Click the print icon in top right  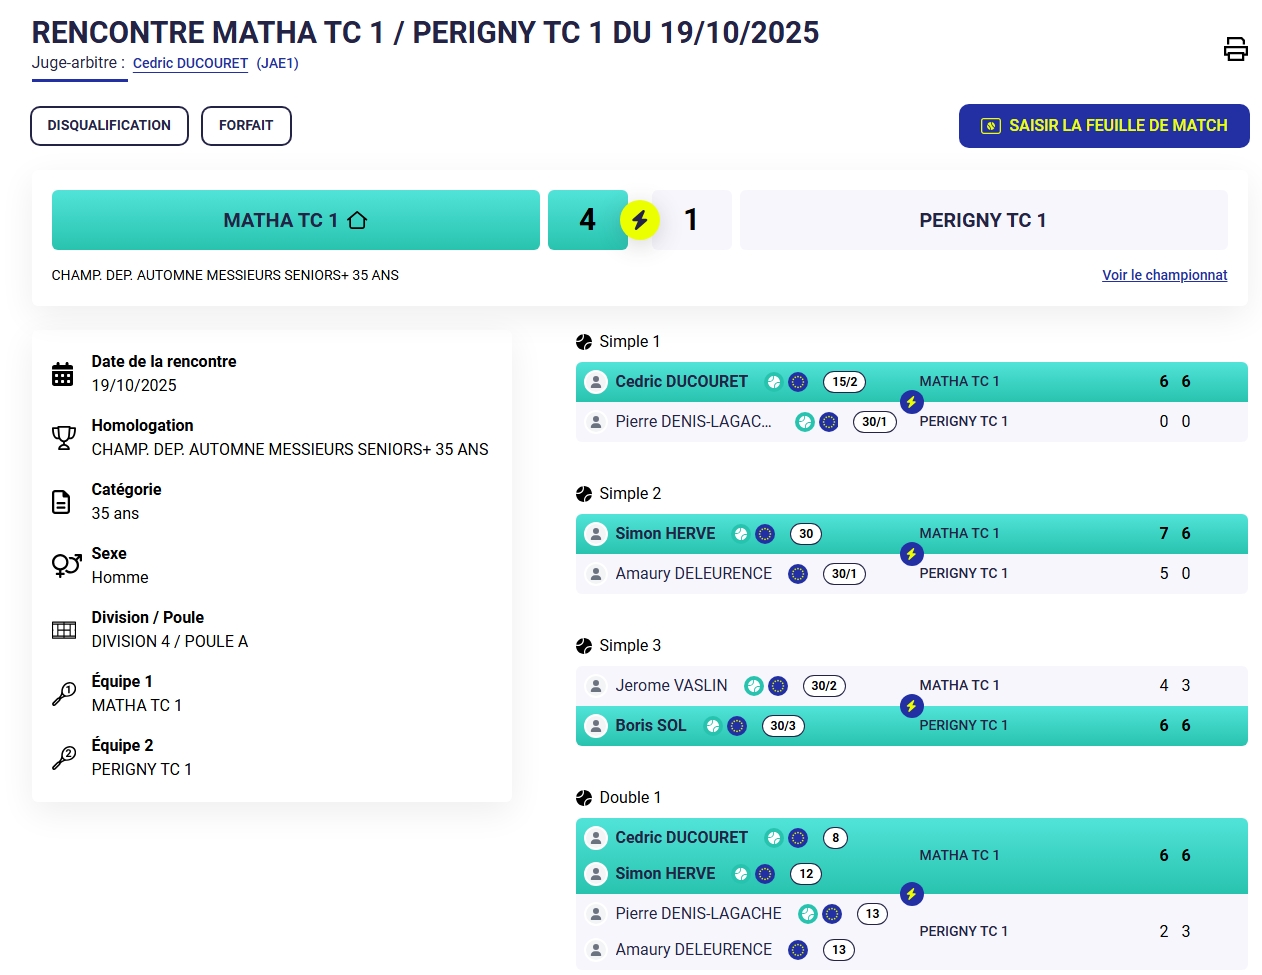pos(1235,49)
